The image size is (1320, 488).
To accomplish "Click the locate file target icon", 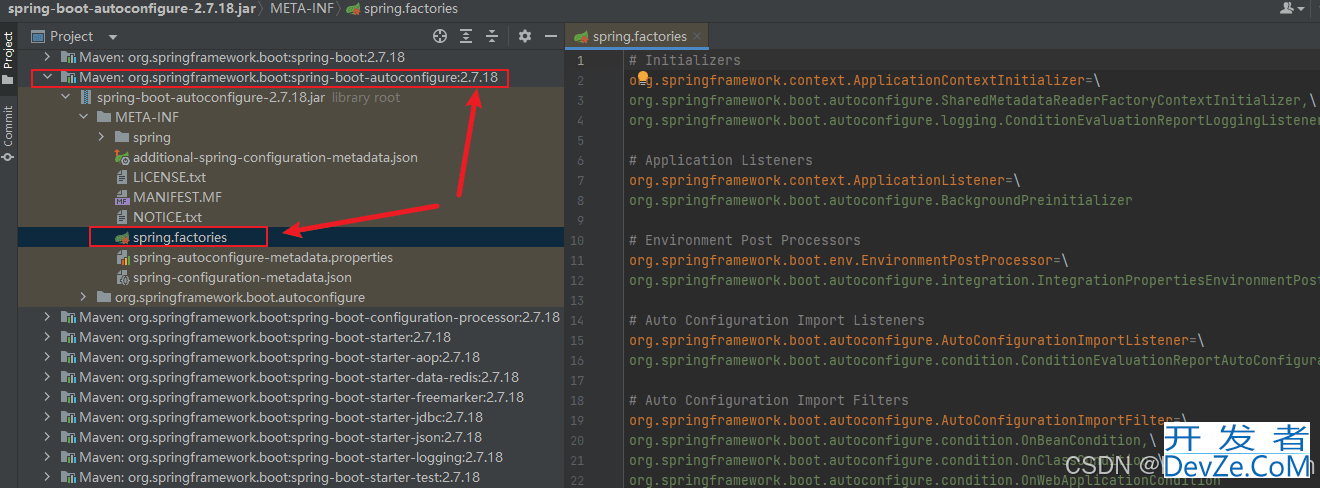I will 440,36.
